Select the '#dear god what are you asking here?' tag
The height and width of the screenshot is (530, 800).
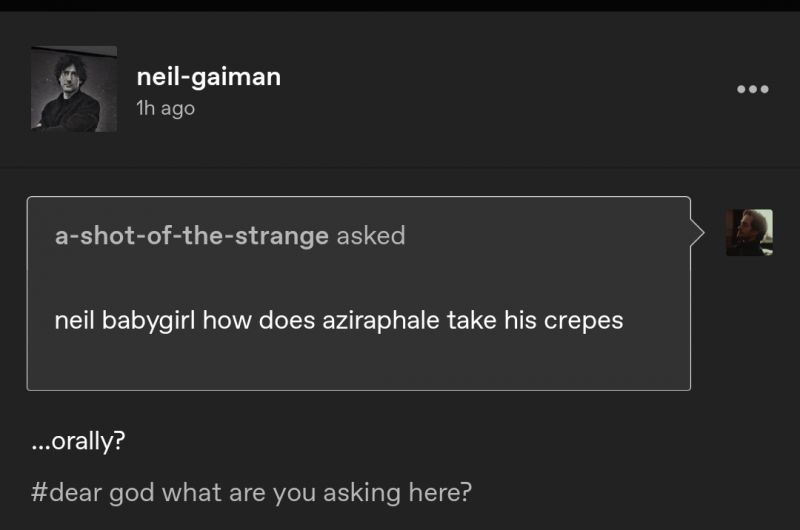(251, 493)
